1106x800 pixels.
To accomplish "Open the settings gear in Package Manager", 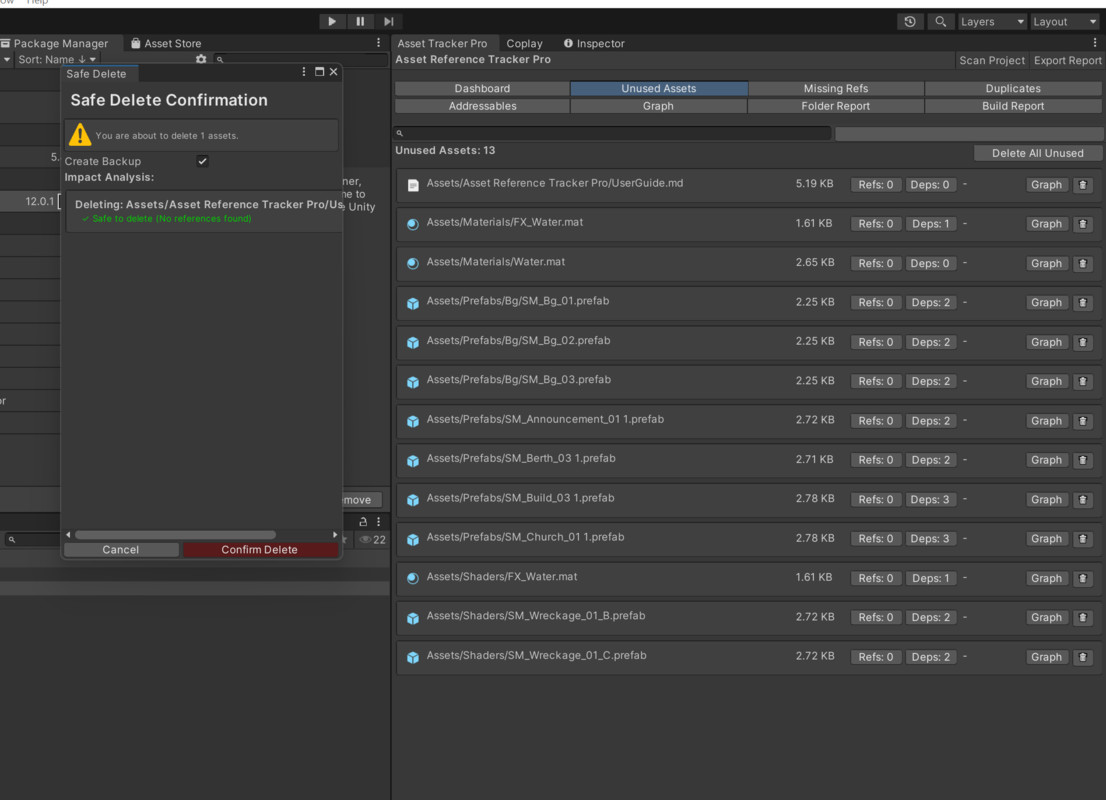I will [200, 60].
